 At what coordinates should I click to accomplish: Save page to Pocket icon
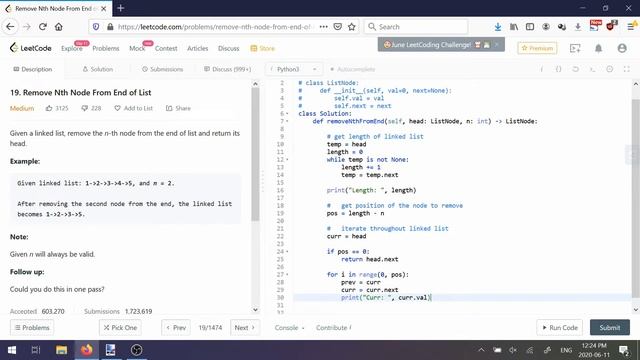(x=338, y=27)
